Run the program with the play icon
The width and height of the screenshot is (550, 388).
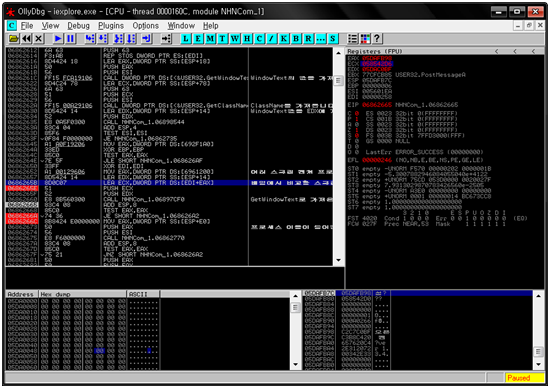pyautogui.click(x=58, y=39)
